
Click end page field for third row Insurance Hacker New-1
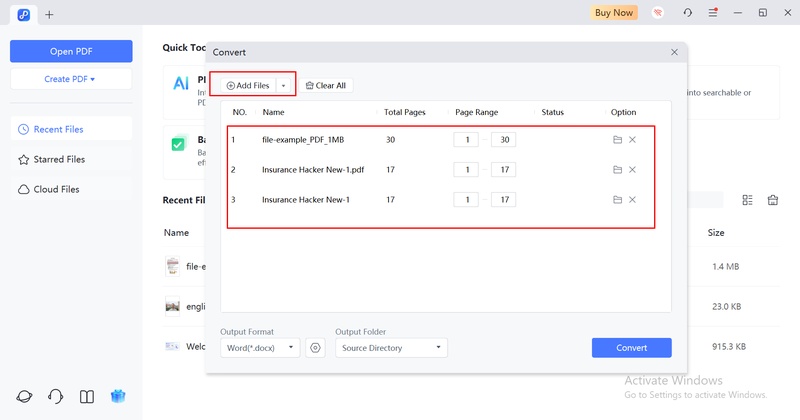504,200
